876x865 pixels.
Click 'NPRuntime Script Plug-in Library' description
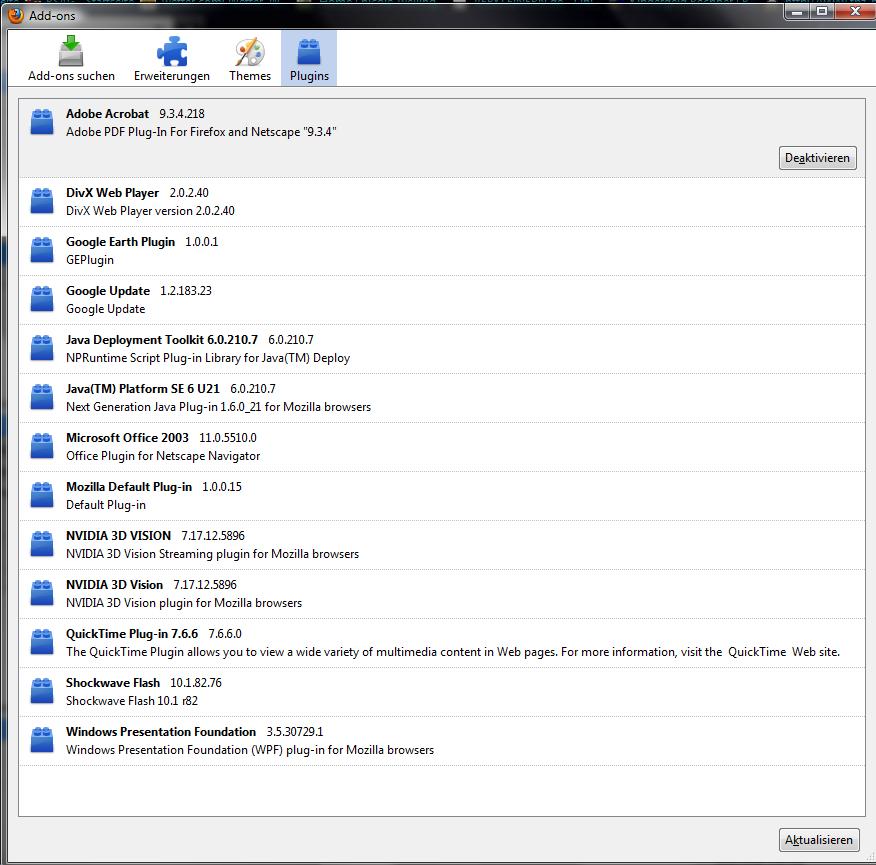(208, 358)
